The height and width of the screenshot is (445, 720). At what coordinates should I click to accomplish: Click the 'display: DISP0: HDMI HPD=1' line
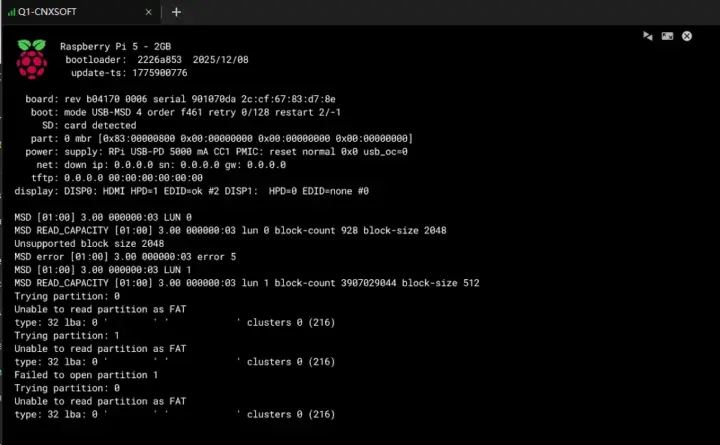tap(191, 191)
